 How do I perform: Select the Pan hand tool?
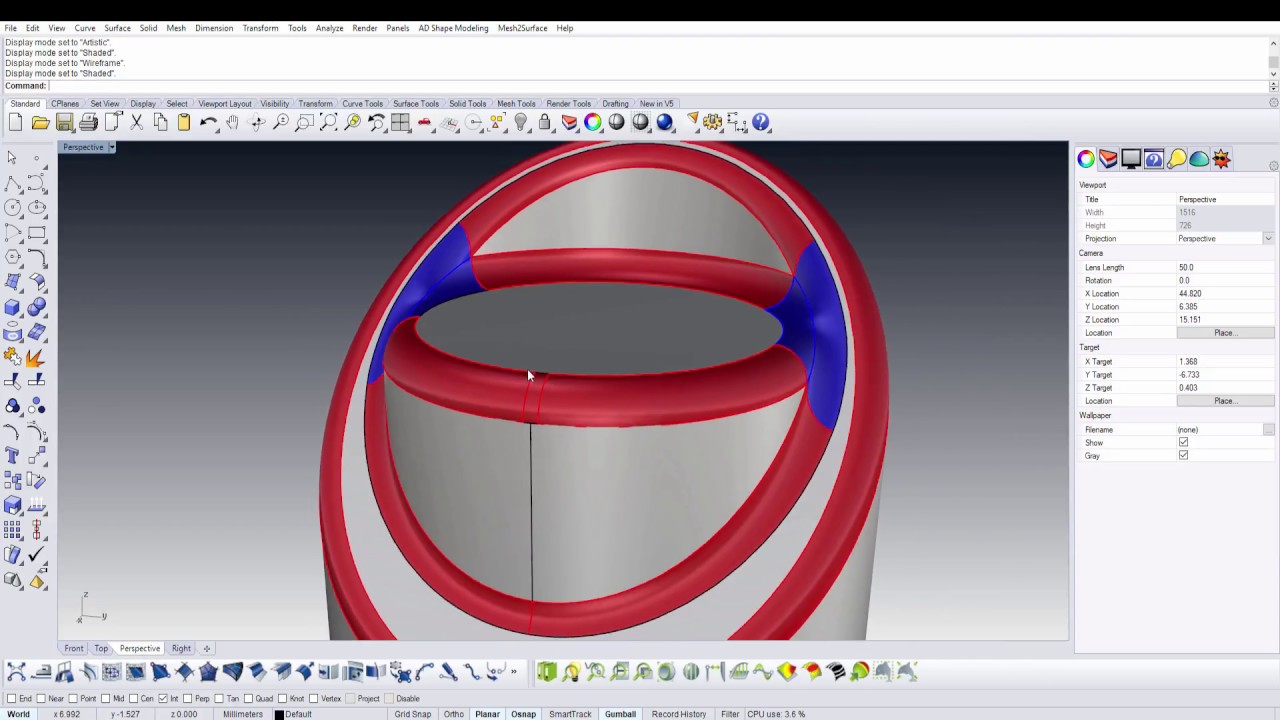click(232, 122)
